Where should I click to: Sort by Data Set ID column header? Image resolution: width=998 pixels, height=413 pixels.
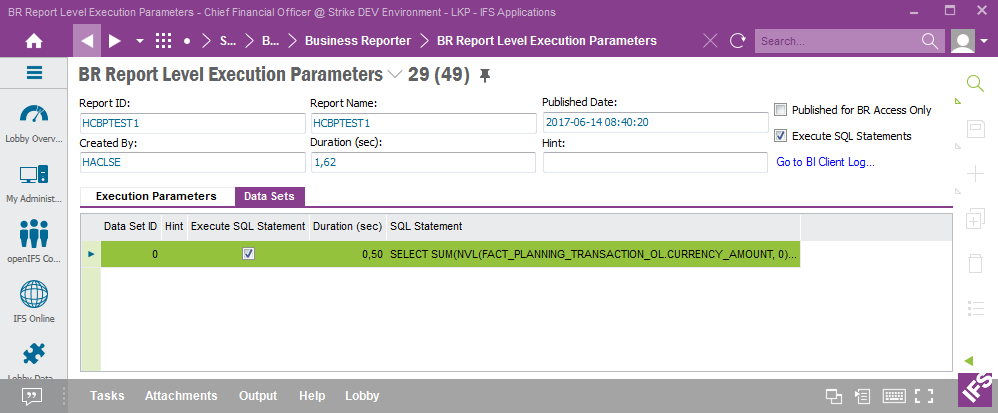(x=130, y=227)
